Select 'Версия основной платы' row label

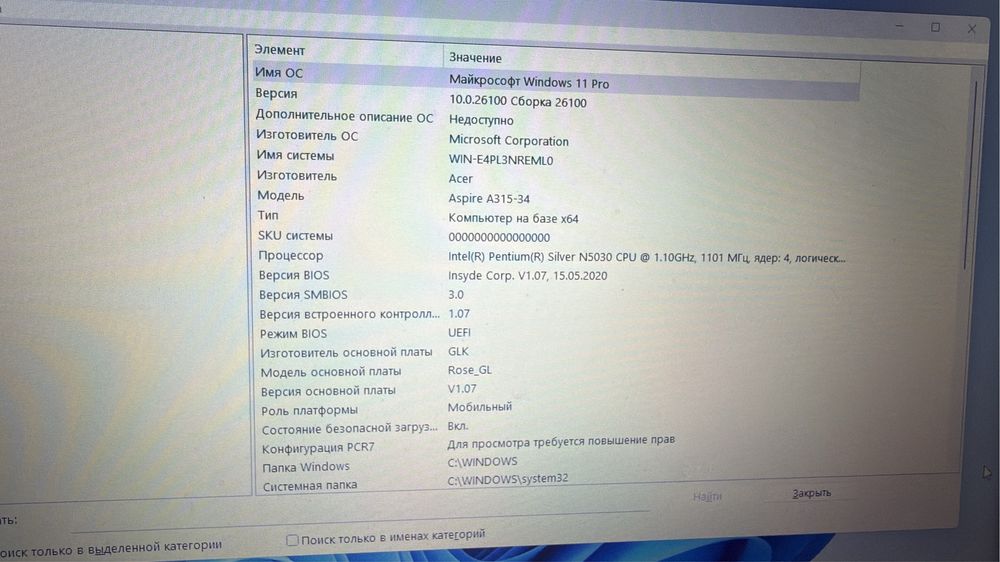(x=328, y=390)
